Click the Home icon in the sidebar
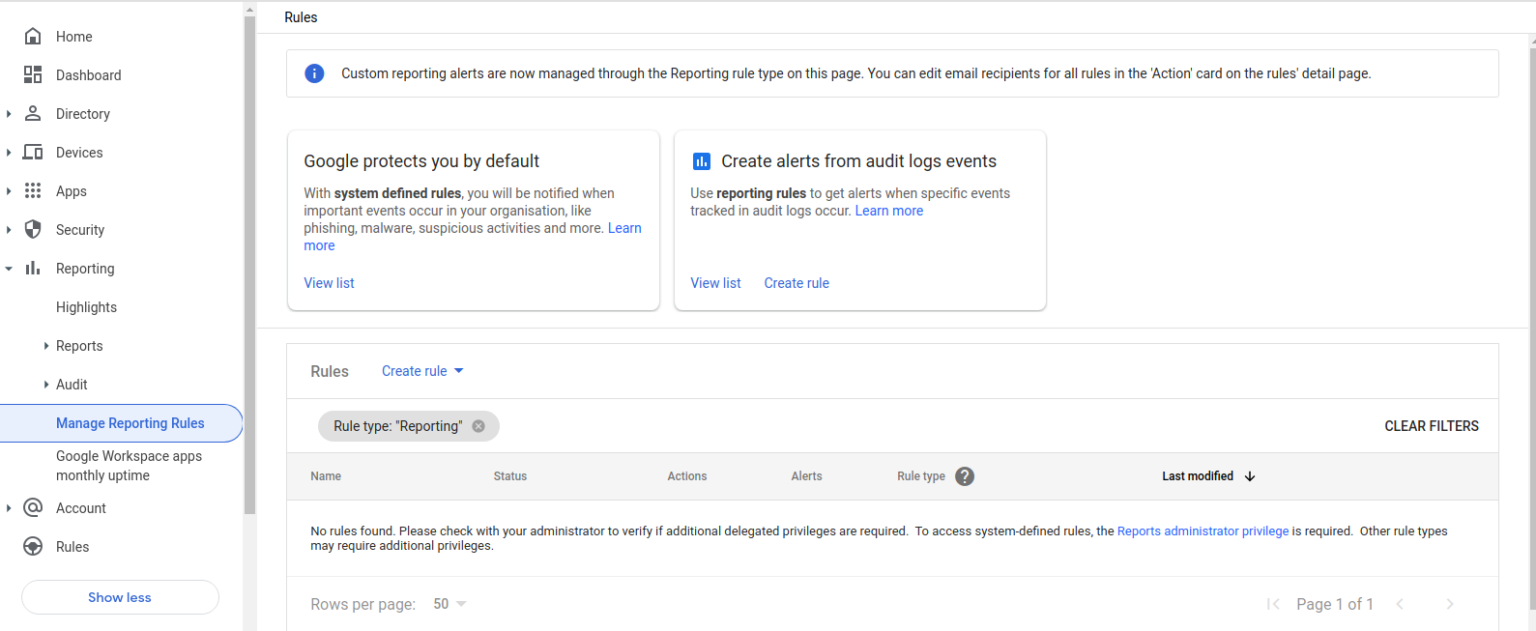 [x=34, y=36]
